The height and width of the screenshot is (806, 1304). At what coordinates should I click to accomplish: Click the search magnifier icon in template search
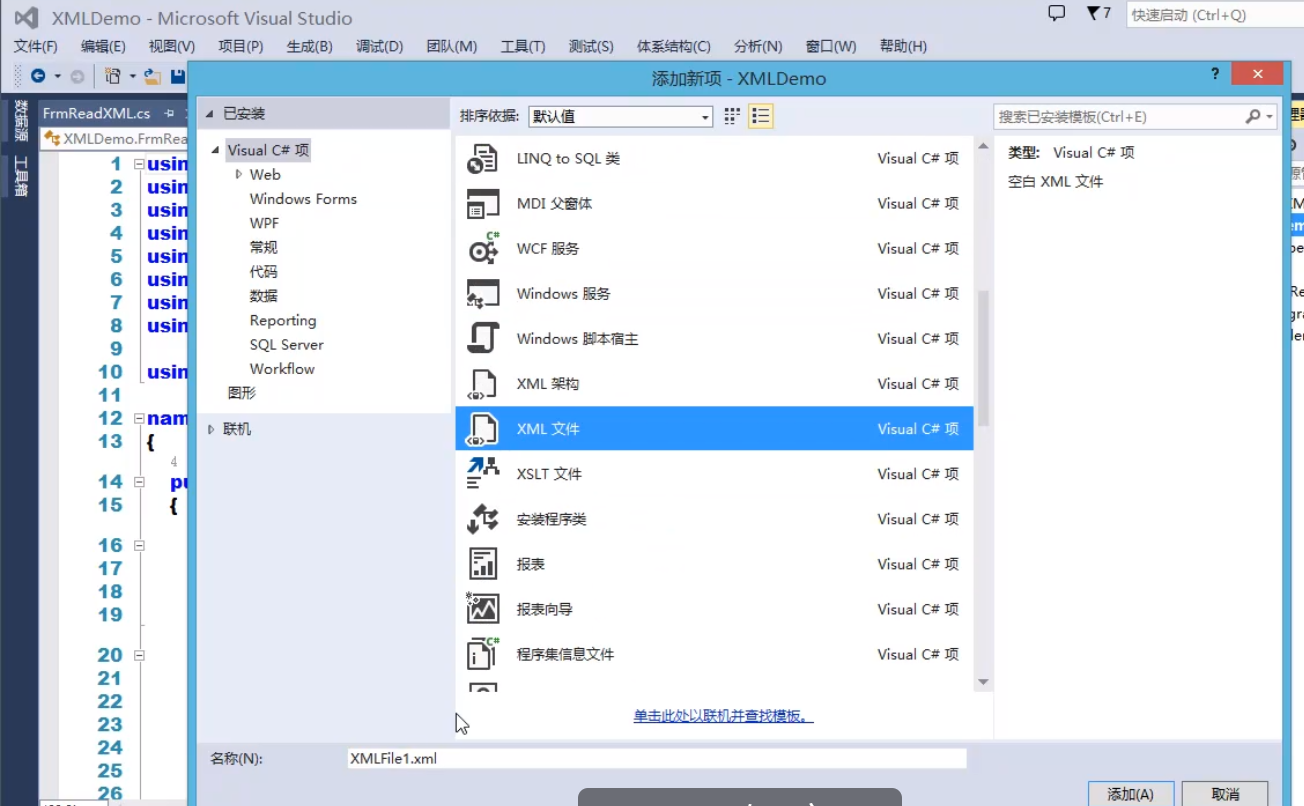(x=1252, y=117)
